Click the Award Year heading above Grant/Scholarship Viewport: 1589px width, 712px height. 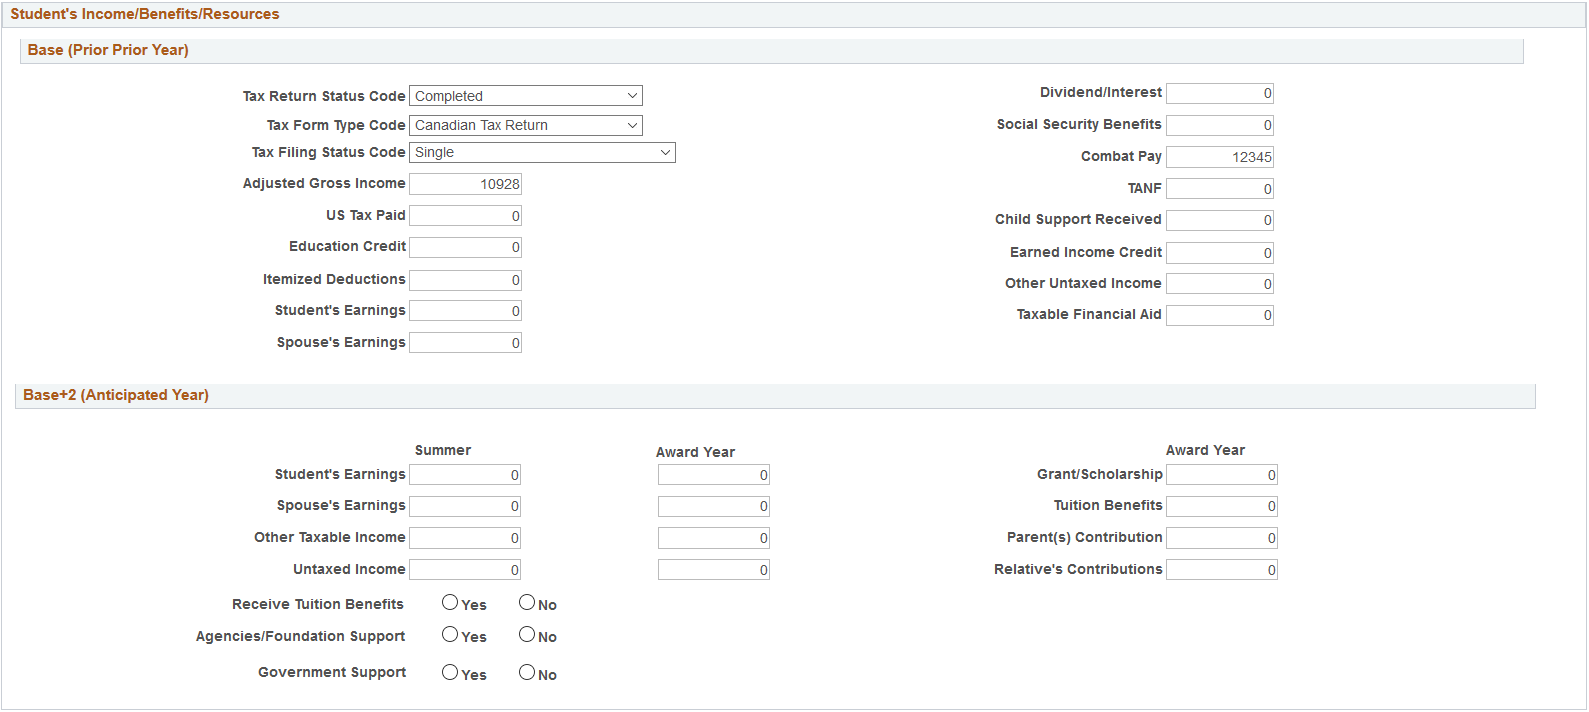pos(1205,450)
